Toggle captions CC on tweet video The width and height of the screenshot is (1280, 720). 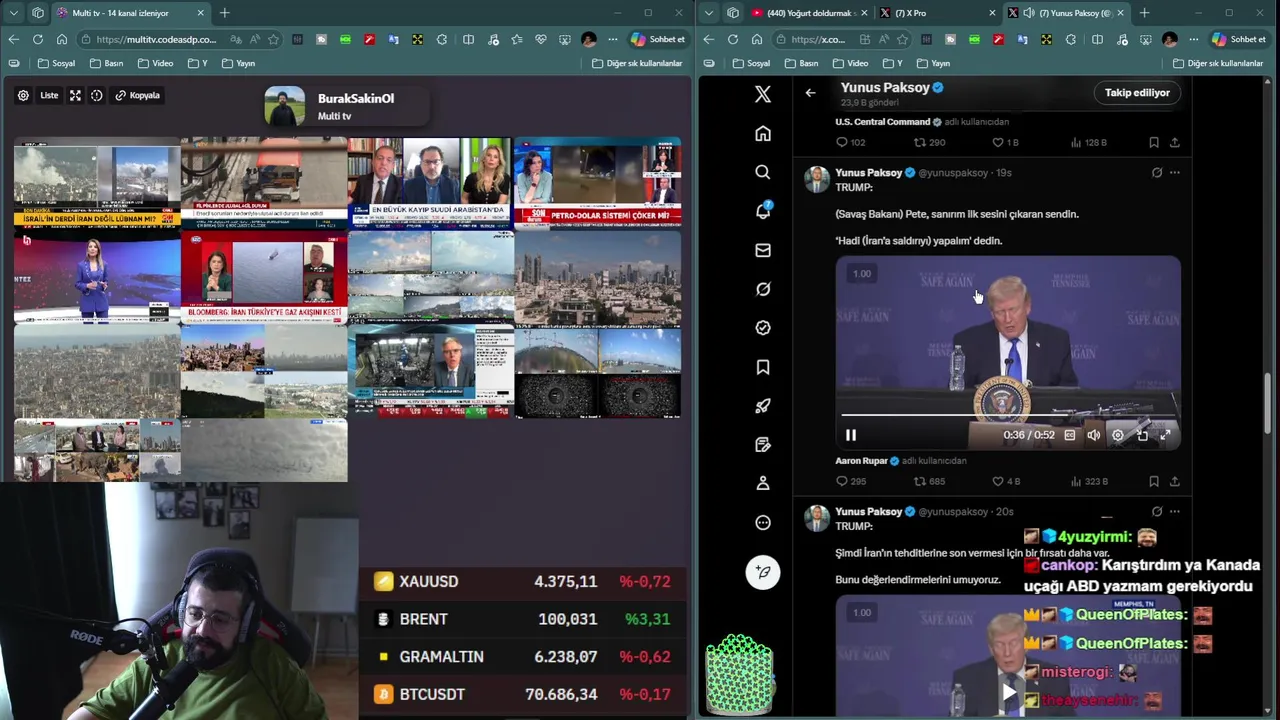(1070, 435)
